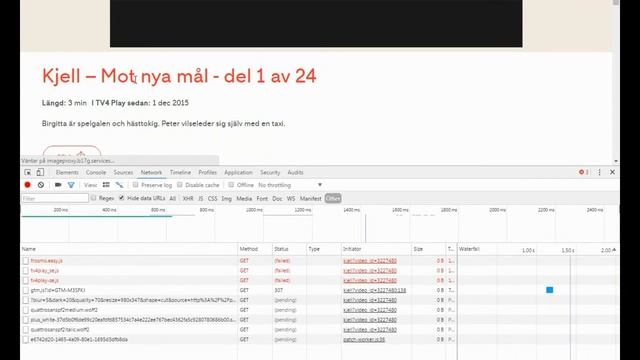Open the patch-worker.js:38 initiator link
Viewport: 640px width, 360px height.
[x=364, y=339]
